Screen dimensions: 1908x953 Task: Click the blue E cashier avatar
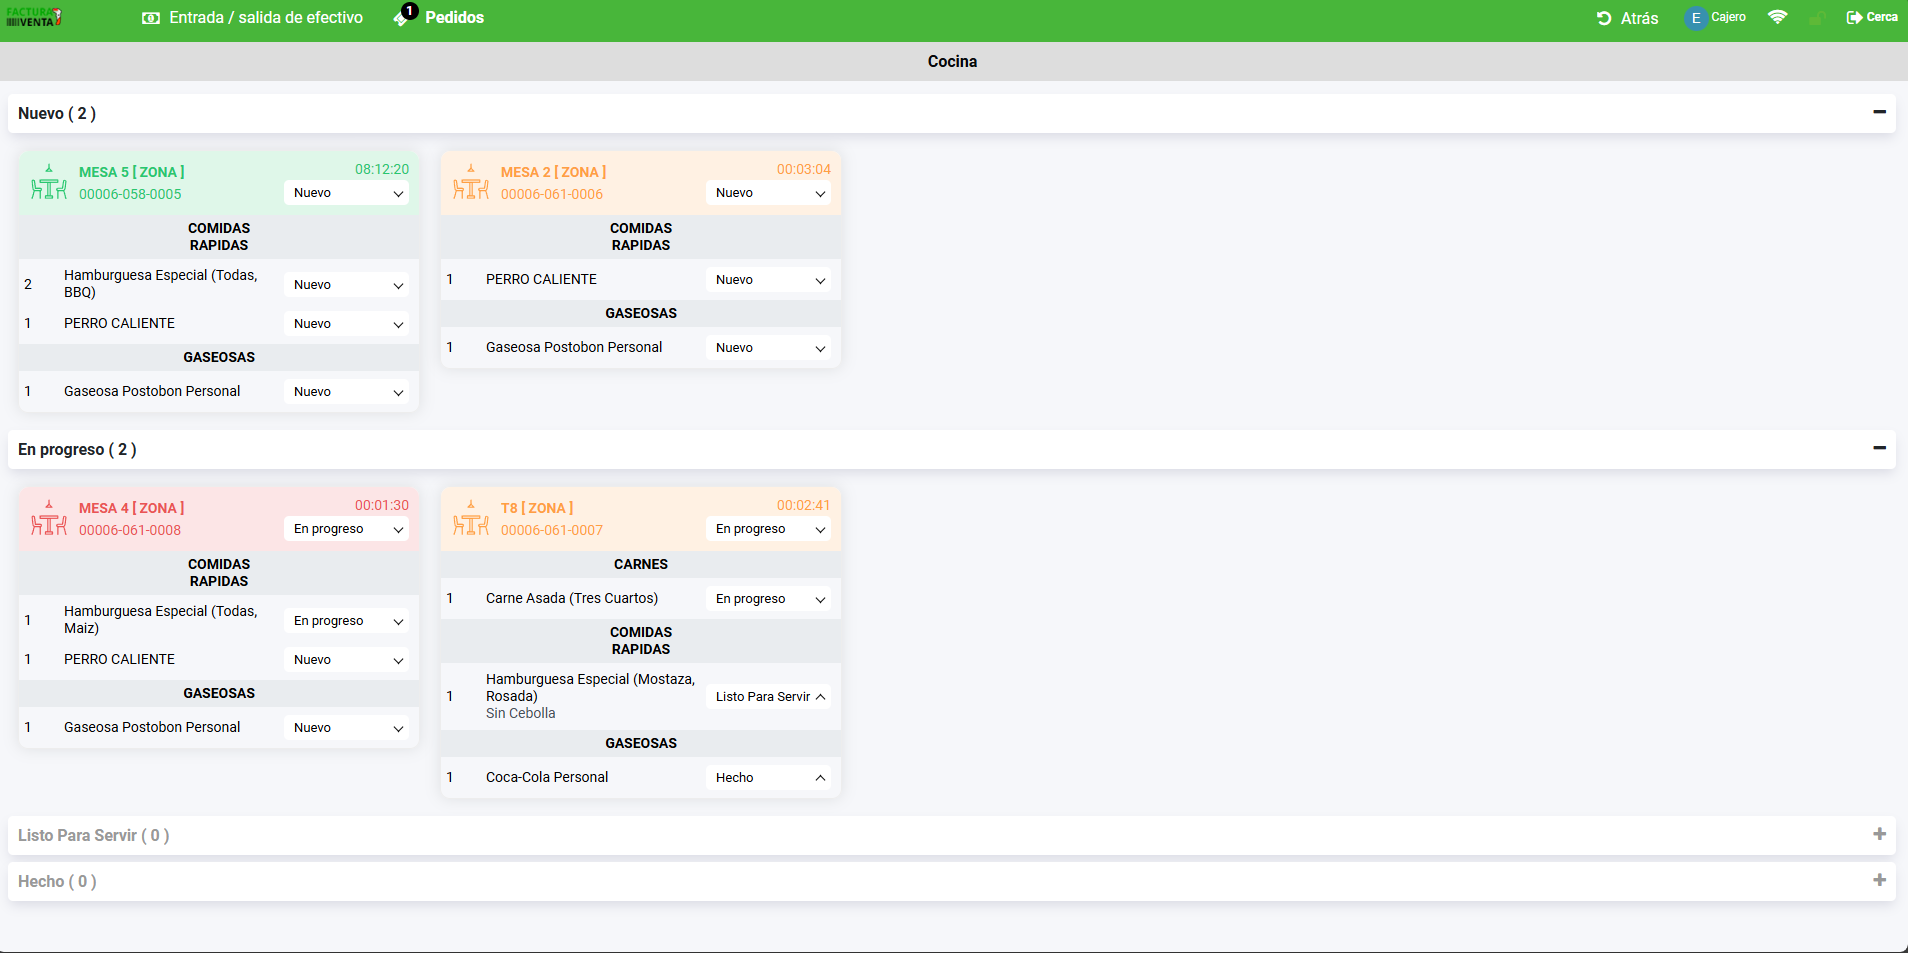[1695, 18]
